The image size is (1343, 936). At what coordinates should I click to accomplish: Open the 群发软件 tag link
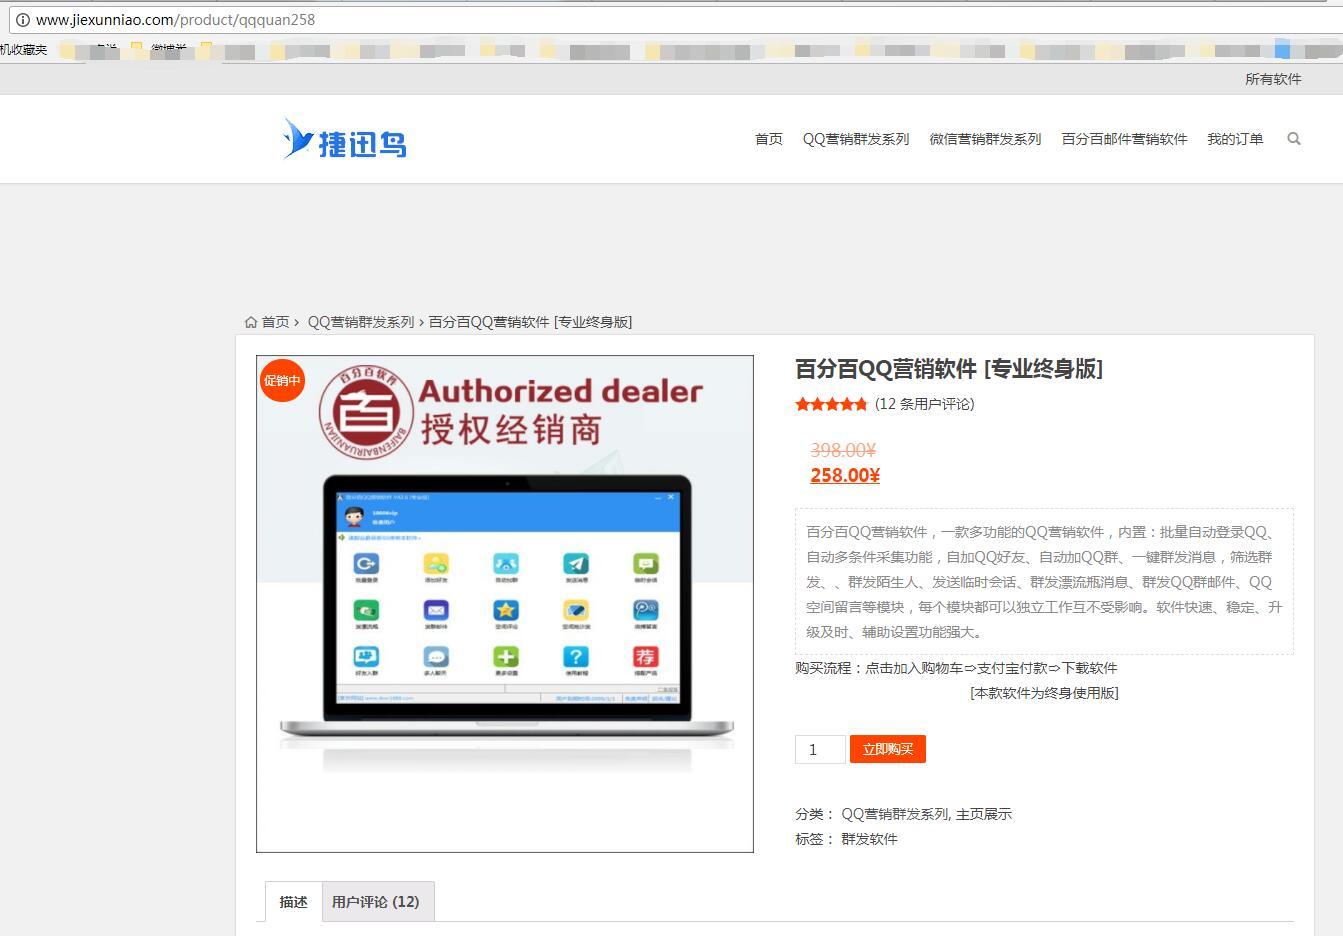(870, 839)
